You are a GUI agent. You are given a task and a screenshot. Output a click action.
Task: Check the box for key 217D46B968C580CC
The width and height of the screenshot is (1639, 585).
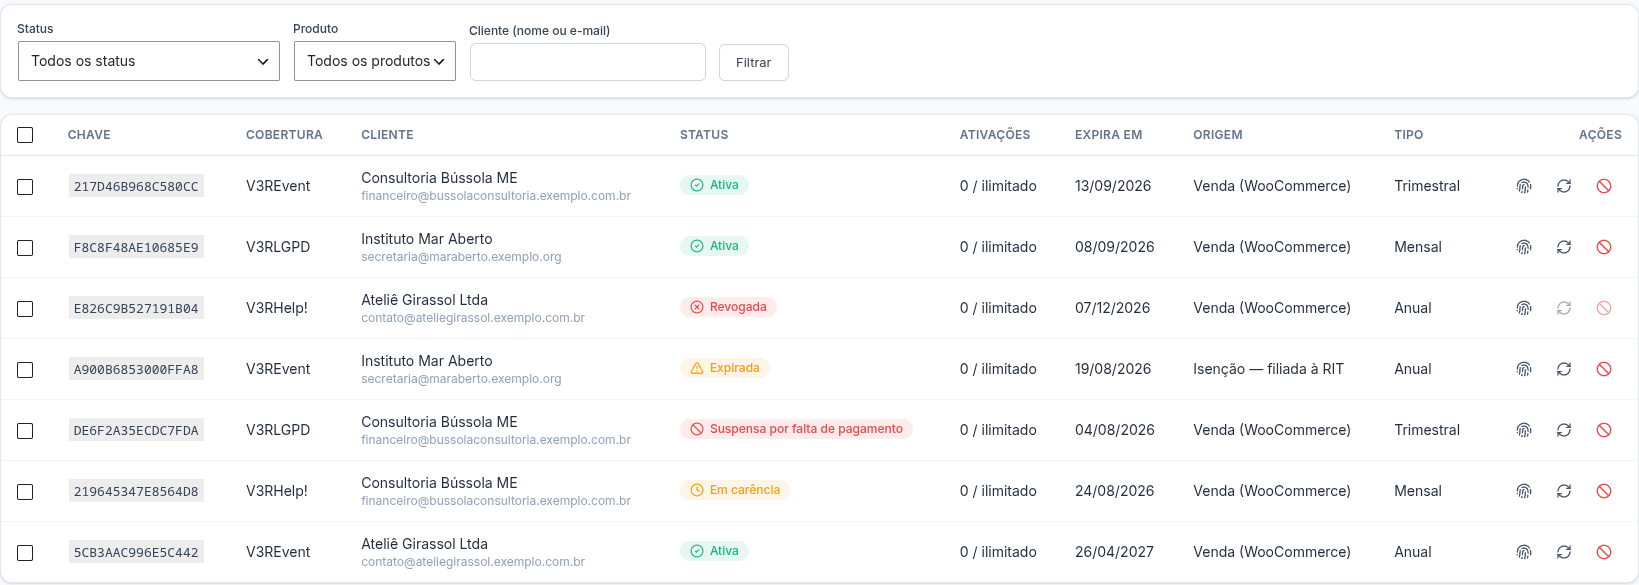[25, 187]
